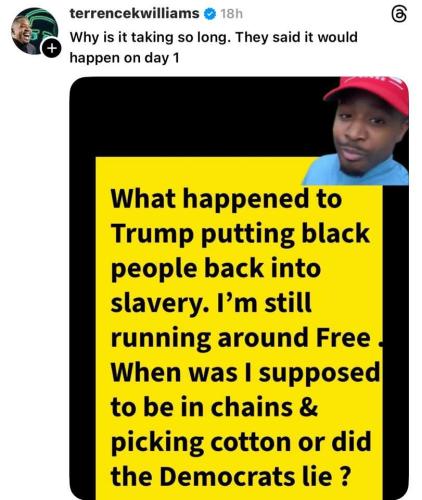Tap the line 'running around Free'
Image resolution: width=422 pixels, height=500 pixels.
coord(241,338)
